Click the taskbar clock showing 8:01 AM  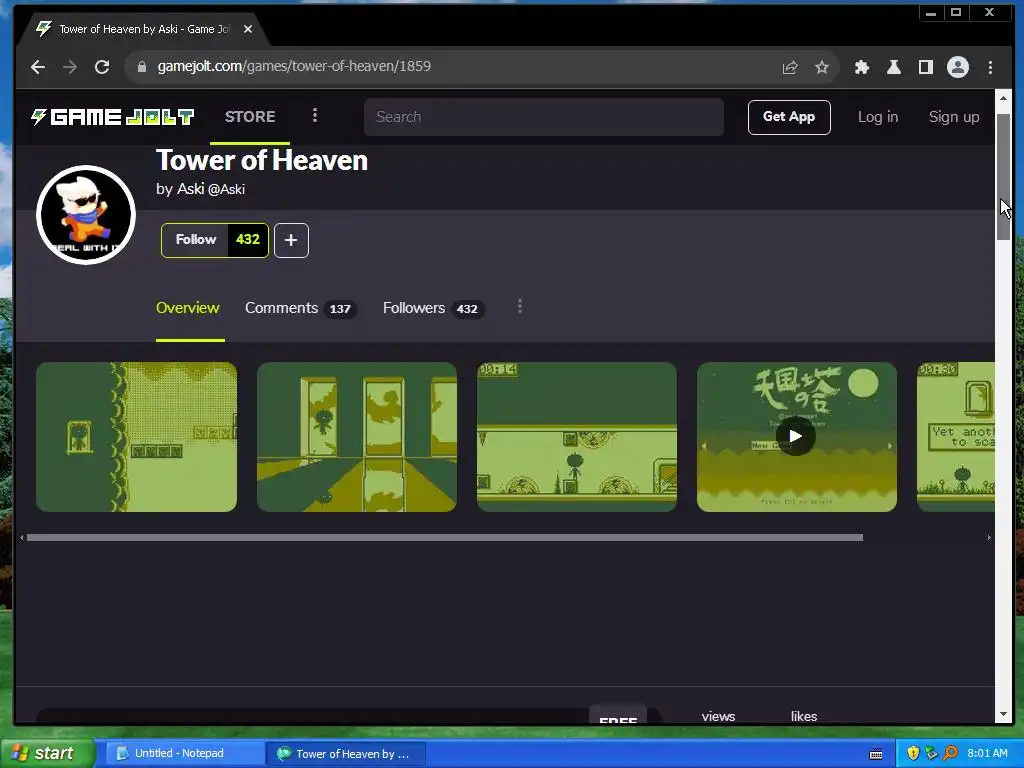click(987, 754)
